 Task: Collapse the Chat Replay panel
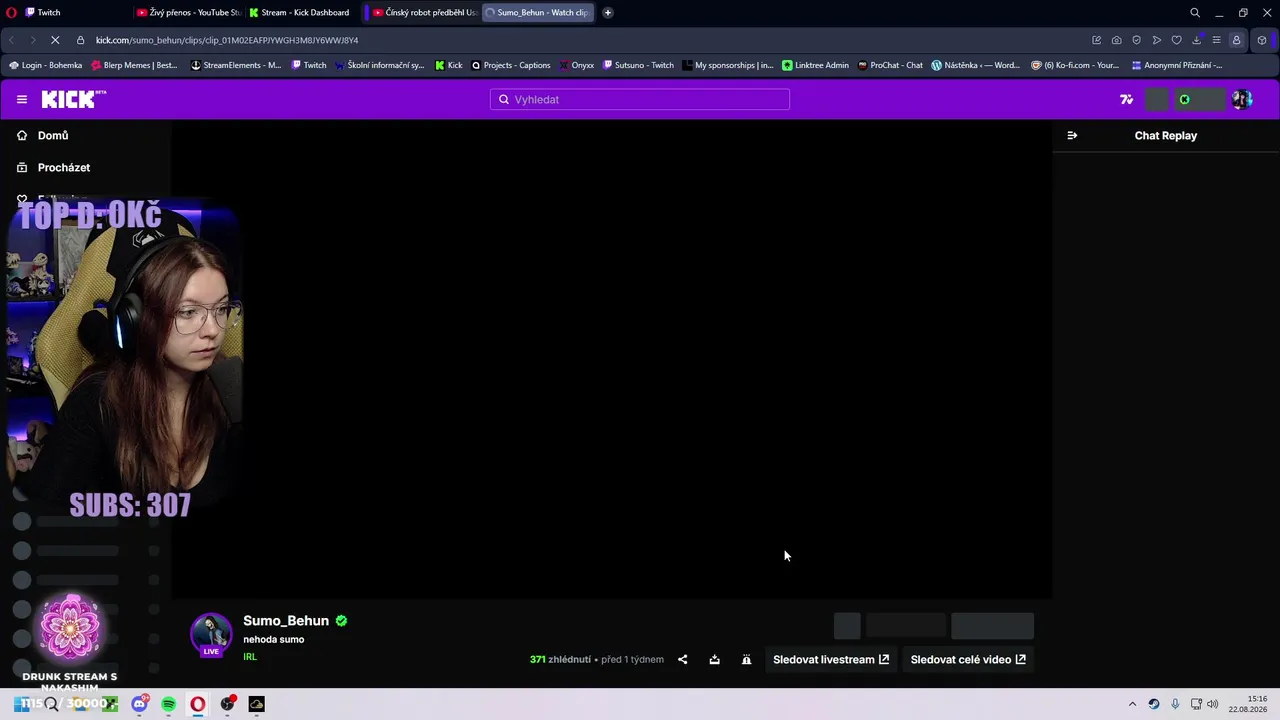[x=1072, y=135]
